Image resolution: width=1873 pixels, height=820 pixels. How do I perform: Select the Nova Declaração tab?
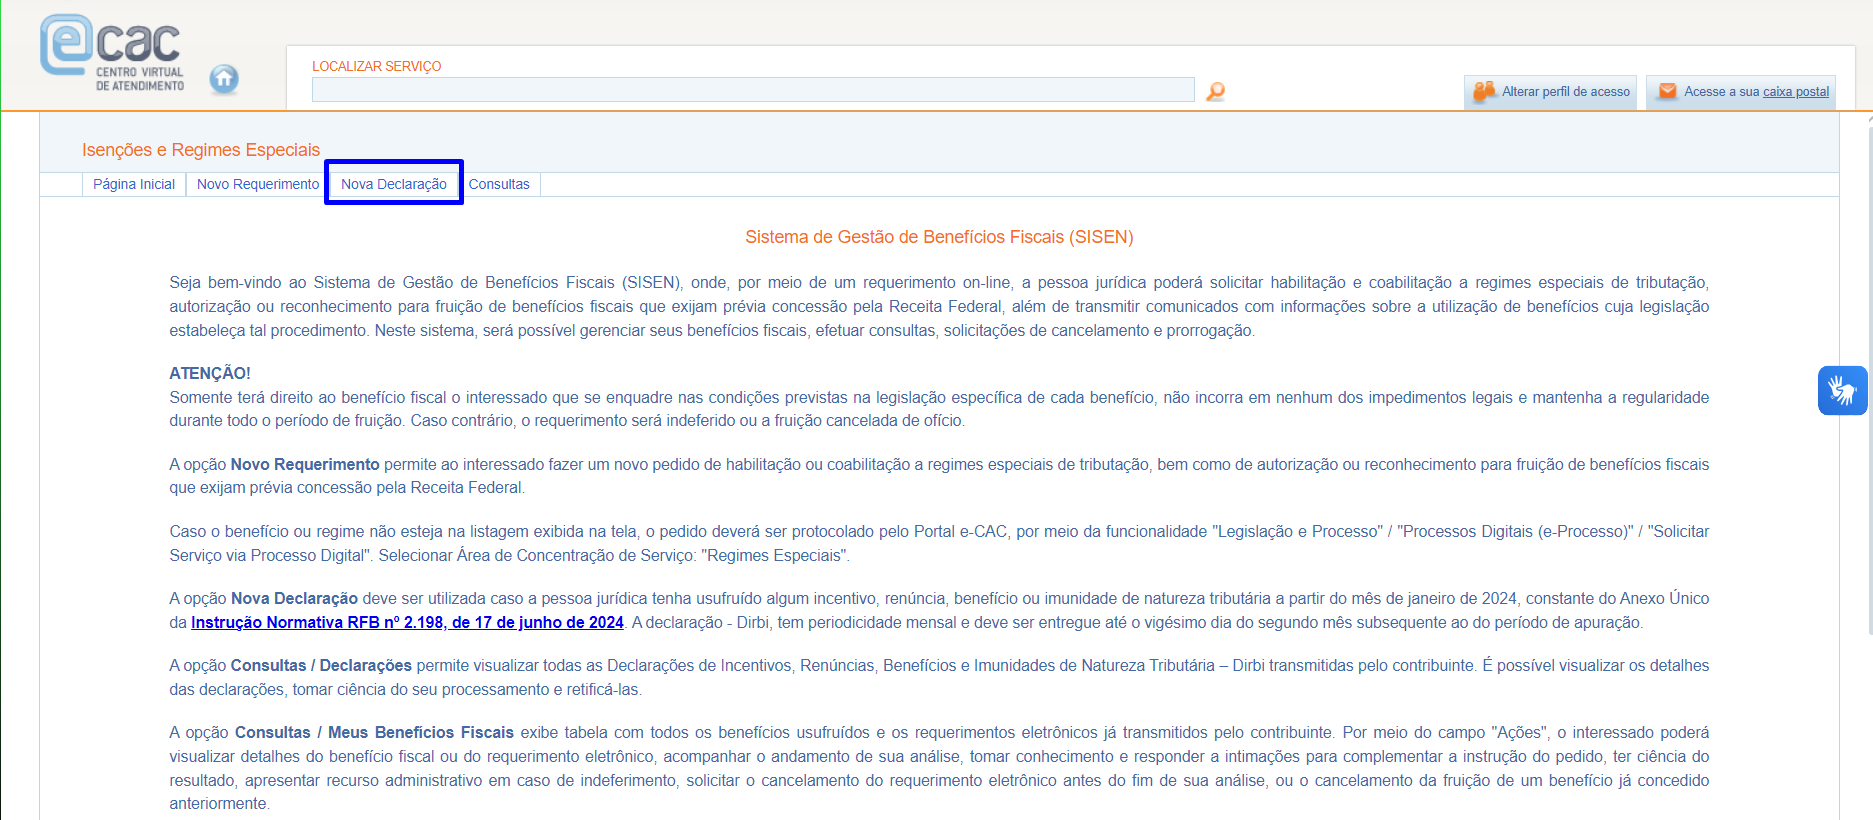click(394, 184)
